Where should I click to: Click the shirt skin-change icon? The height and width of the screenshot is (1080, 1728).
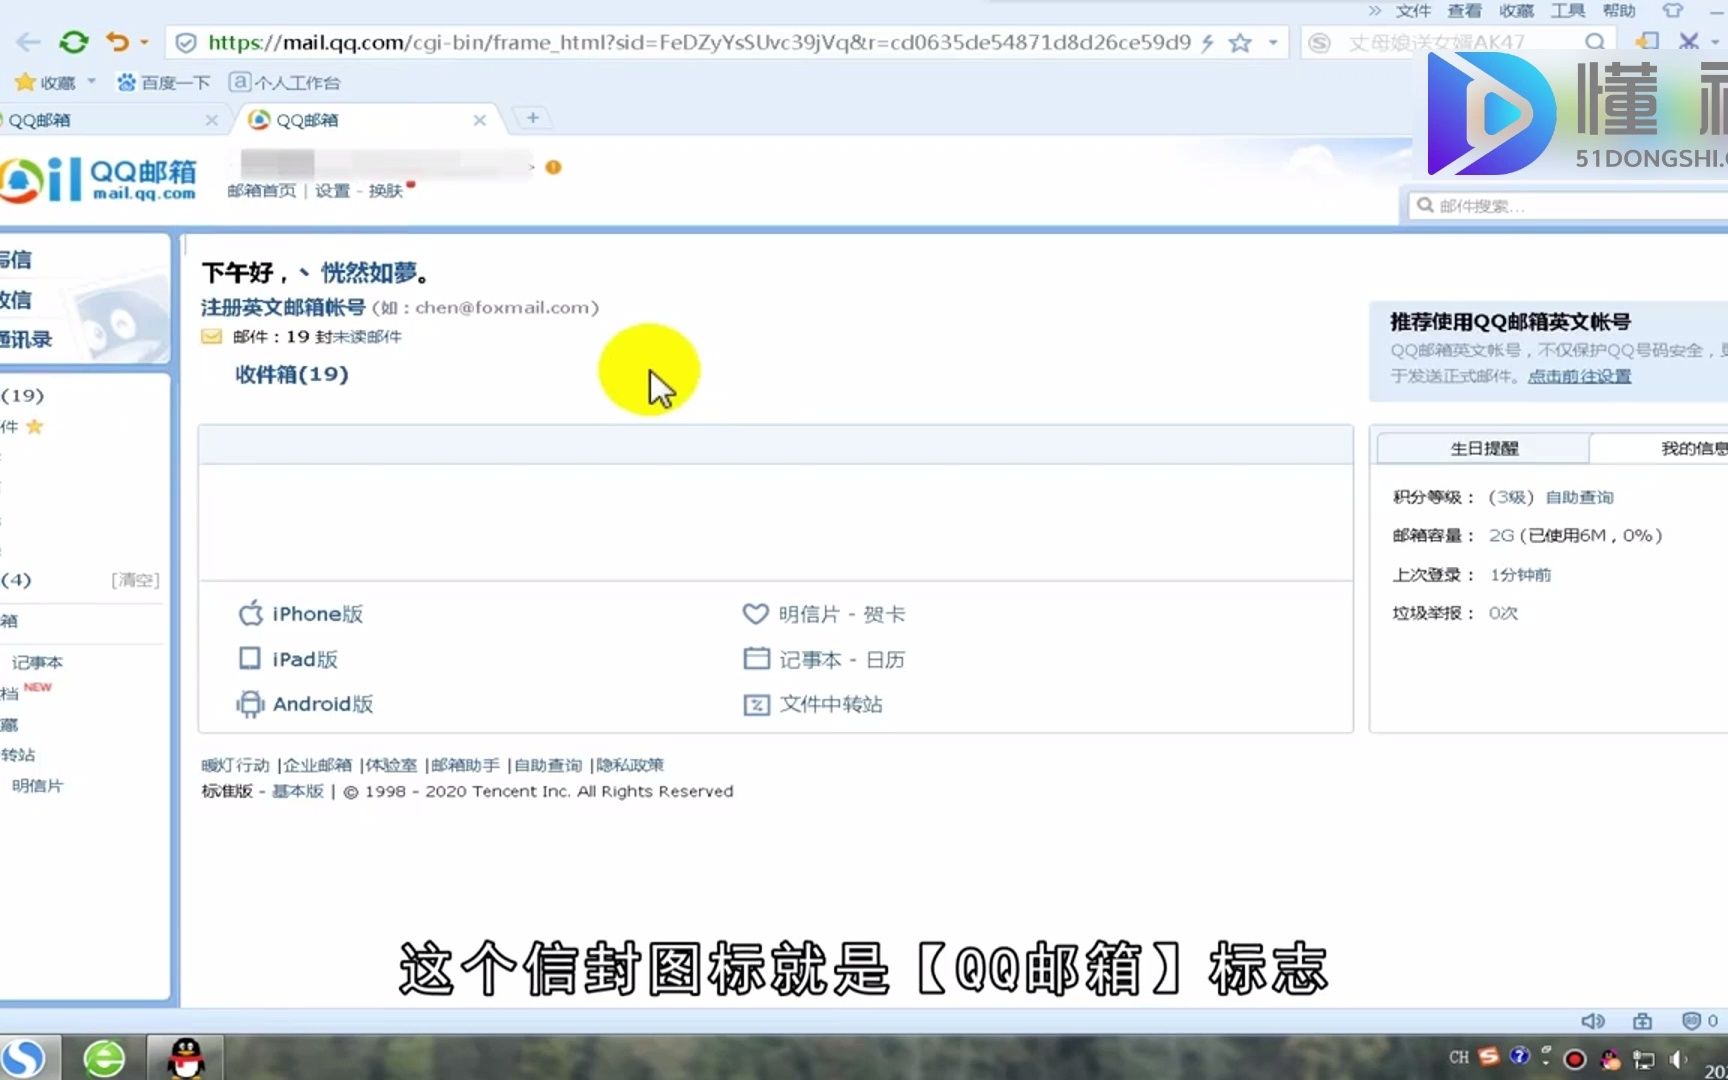coord(1673,11)
